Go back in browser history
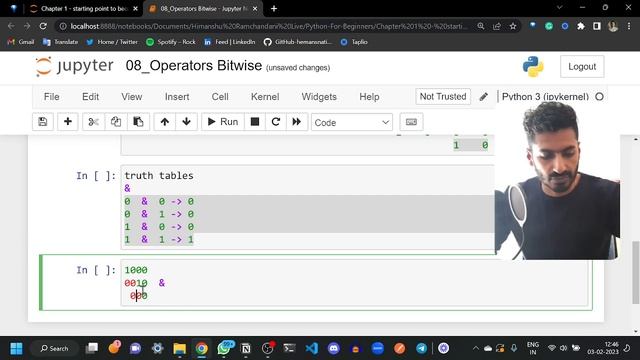Screen dimensions: 640x360 (11, 26)
